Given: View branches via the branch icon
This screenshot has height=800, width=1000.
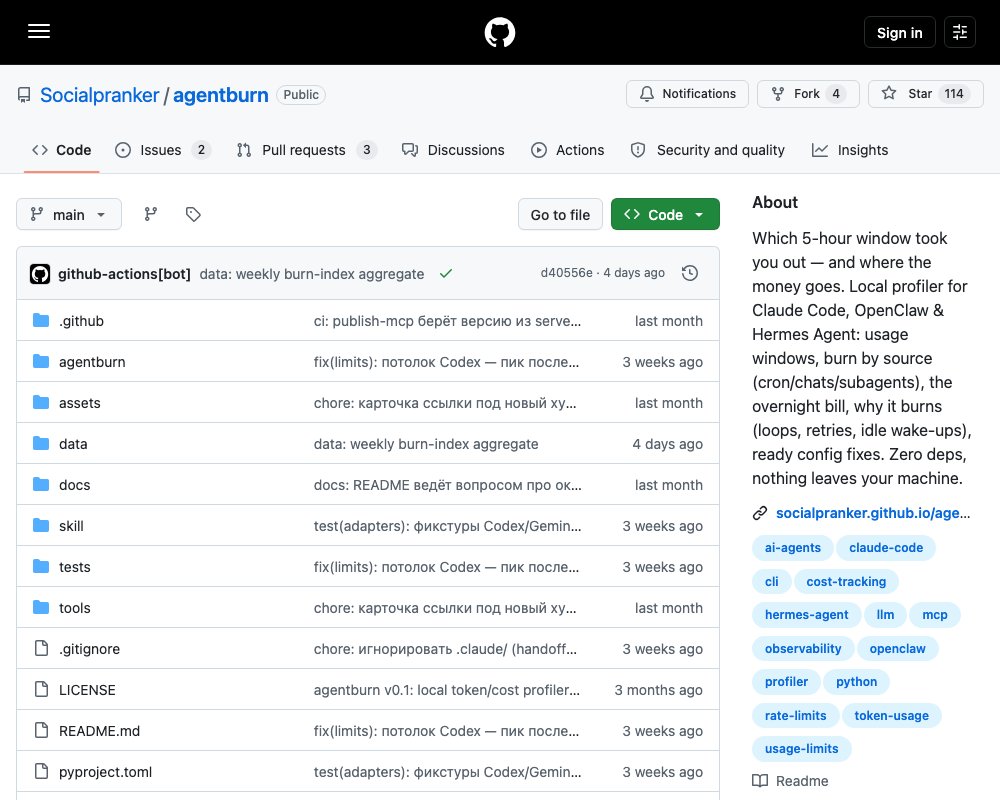Looking at the screenshot, I should (151, 214).
